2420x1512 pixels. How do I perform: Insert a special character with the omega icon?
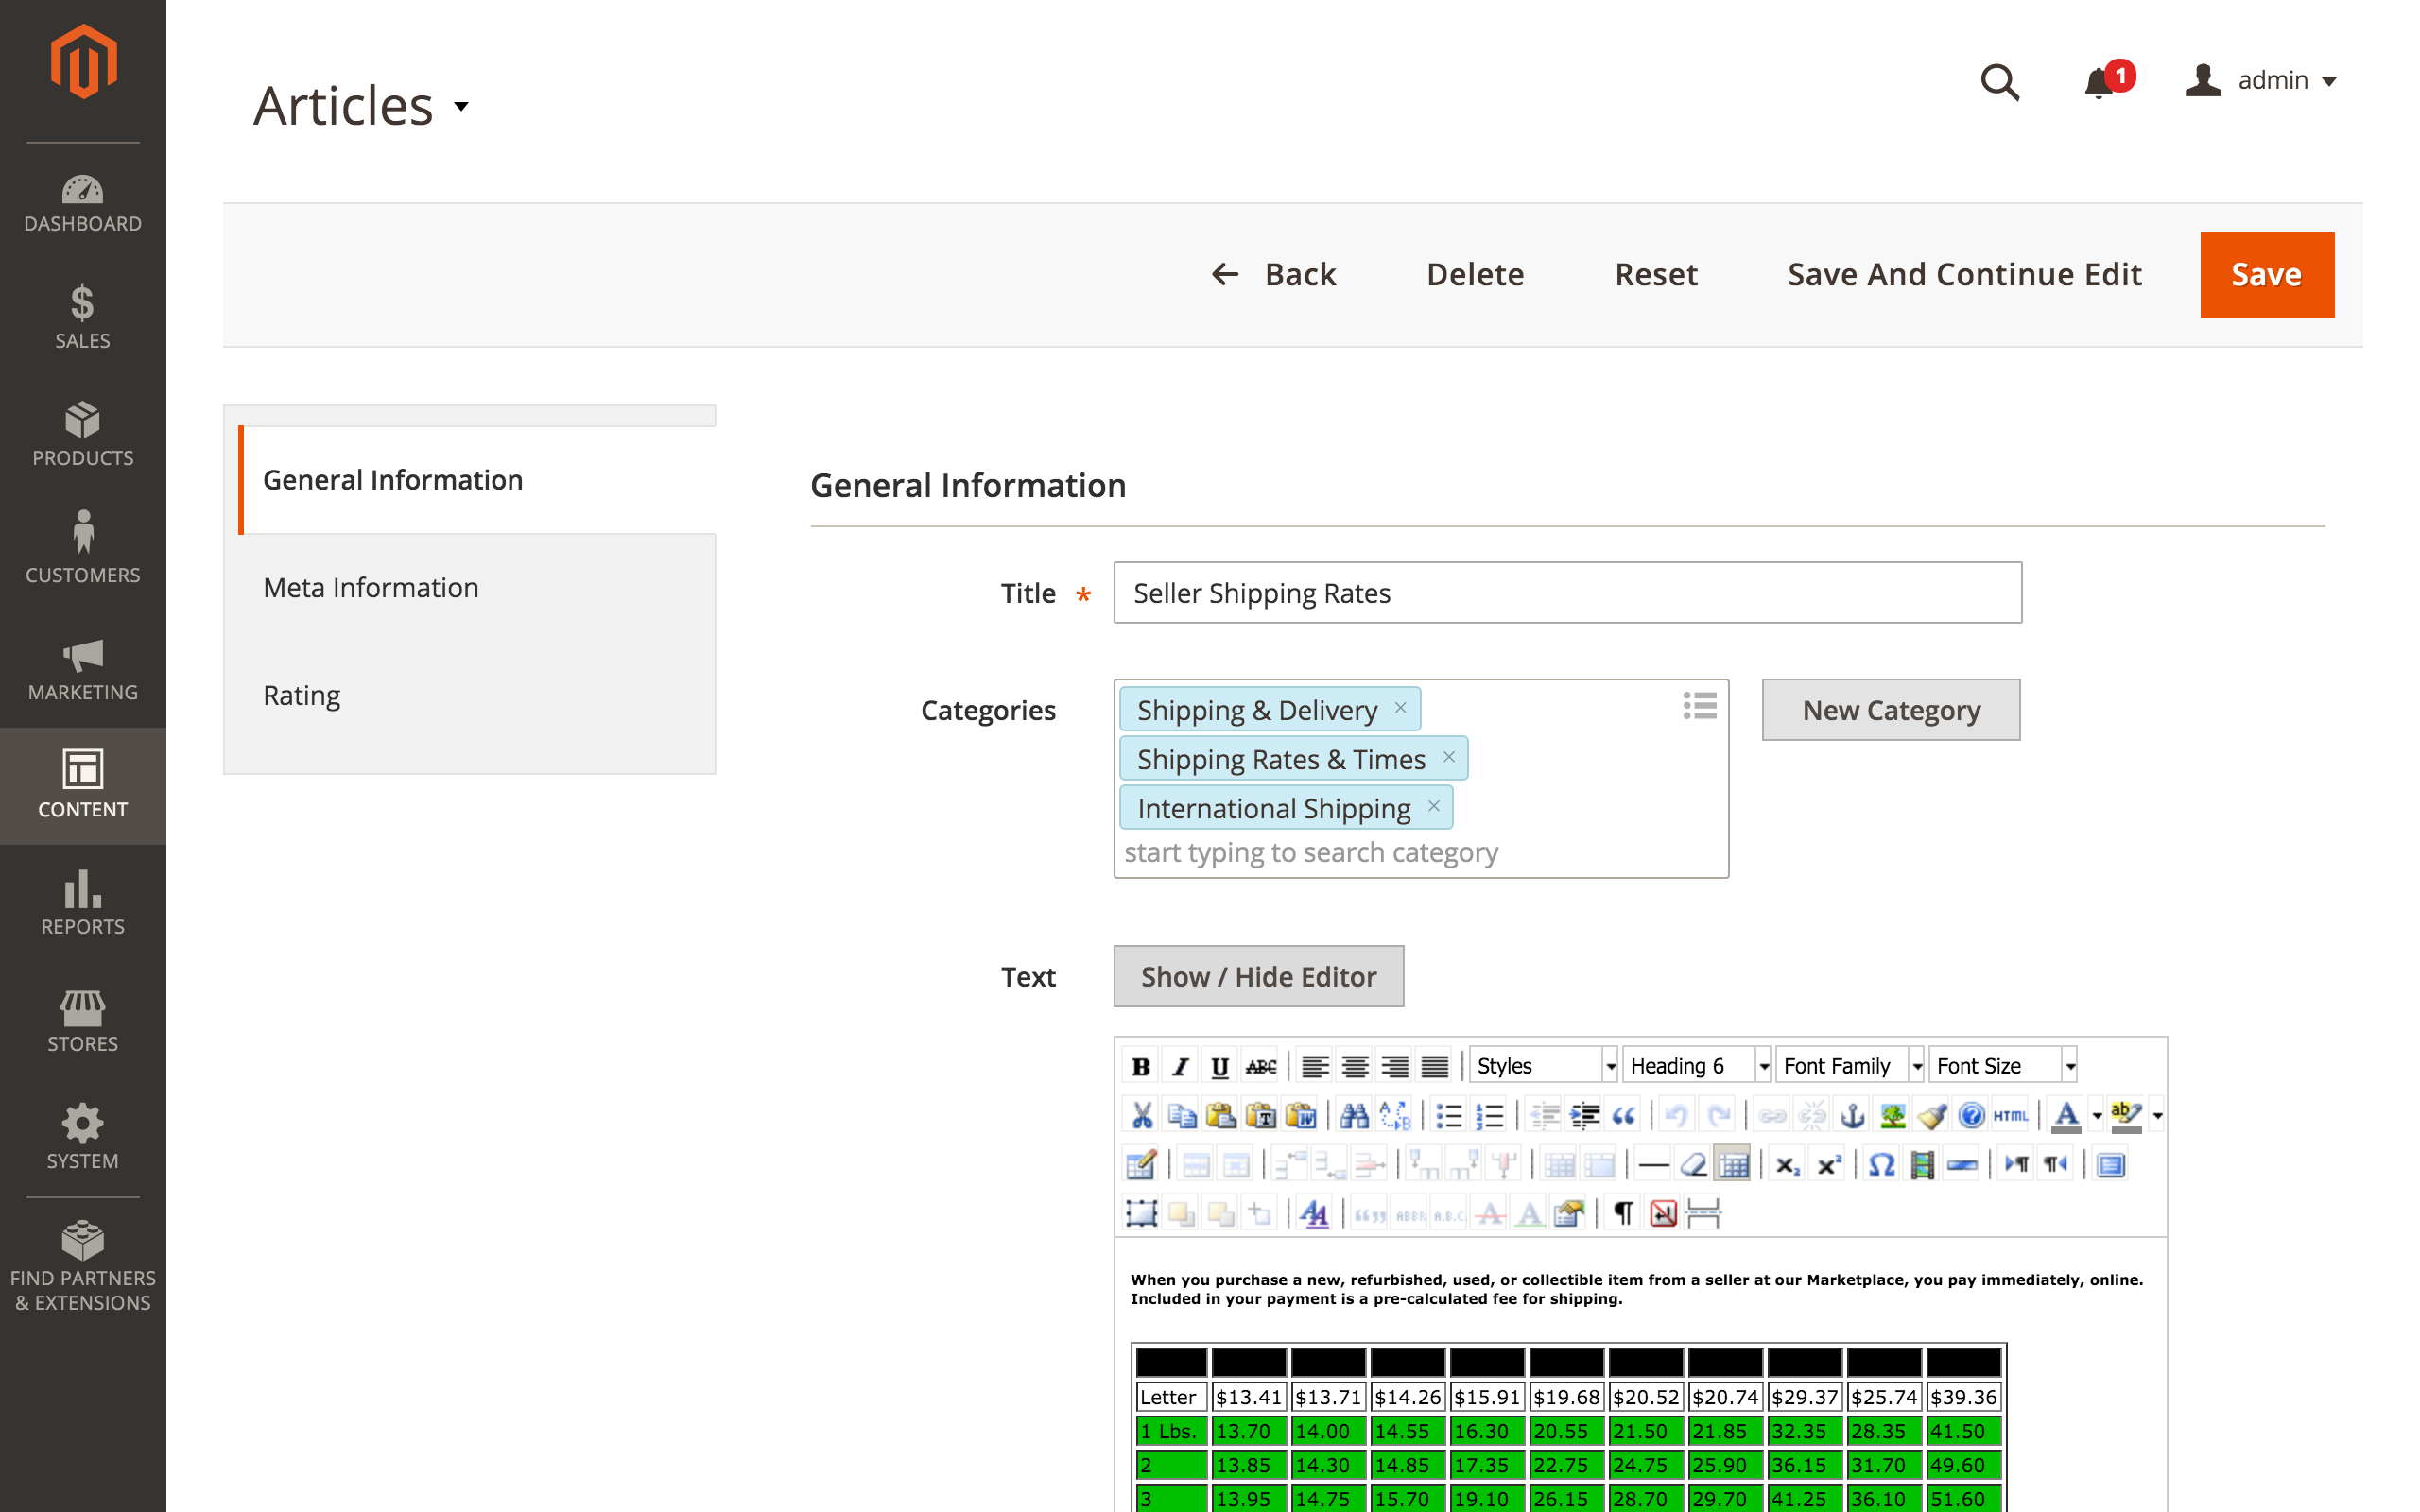pos(1881,1165)
